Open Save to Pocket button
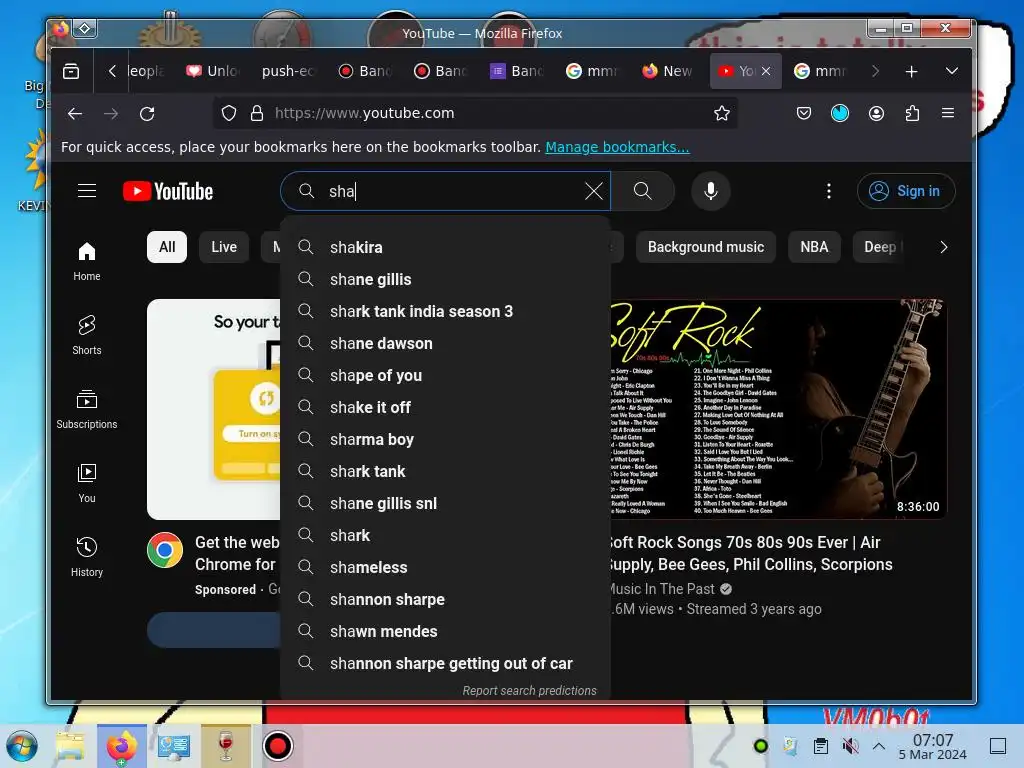 (804, 114)
